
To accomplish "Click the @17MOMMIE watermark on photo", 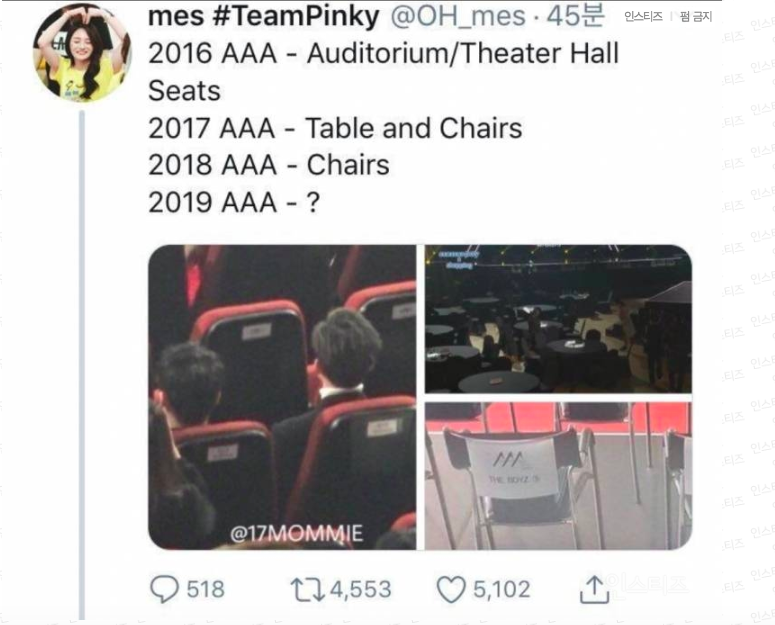I will [x=297, y=534].
